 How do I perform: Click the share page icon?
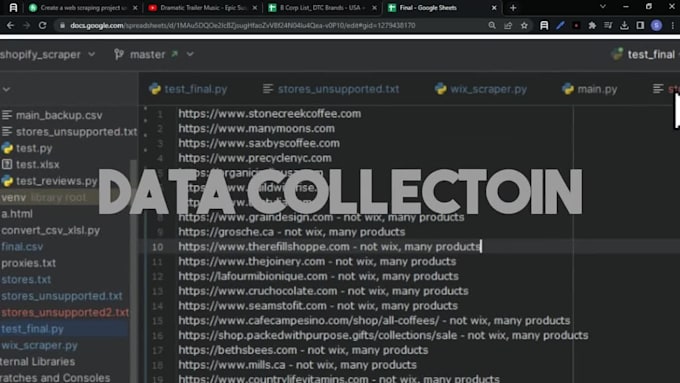coord(508,26)
